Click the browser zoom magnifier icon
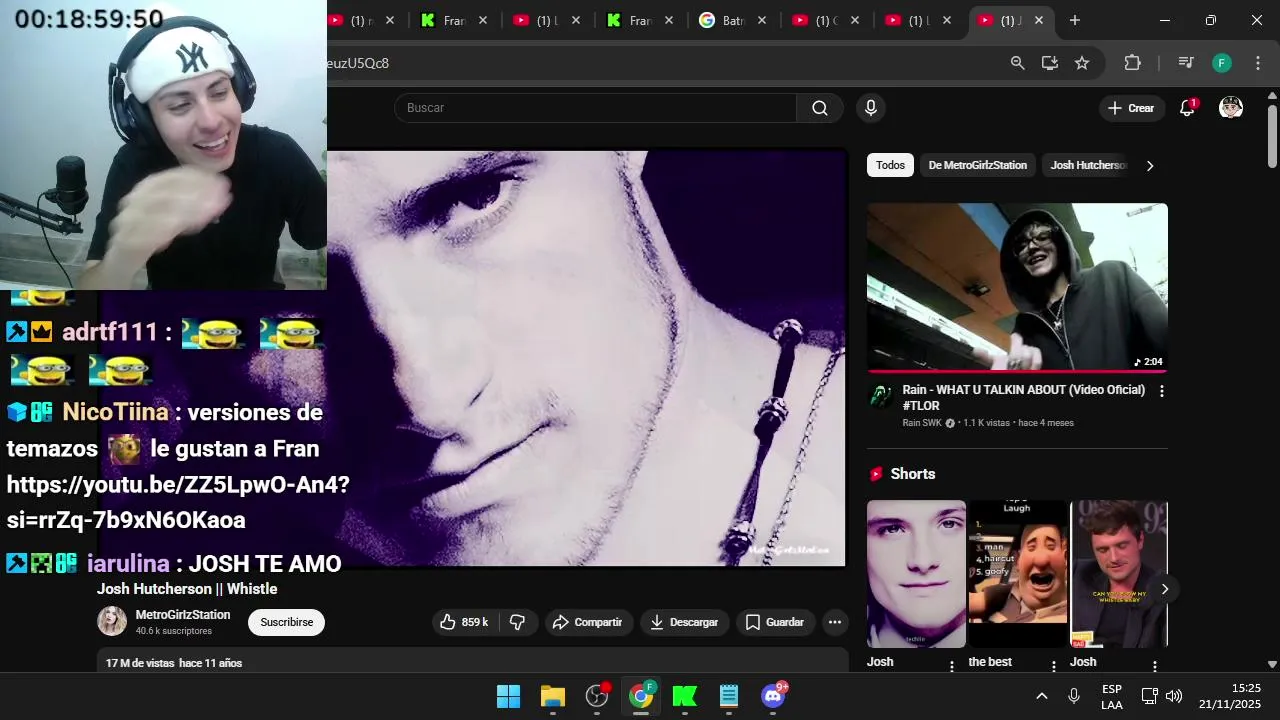Viewport: 1280px width, 720px height. tap(1017, 63)
